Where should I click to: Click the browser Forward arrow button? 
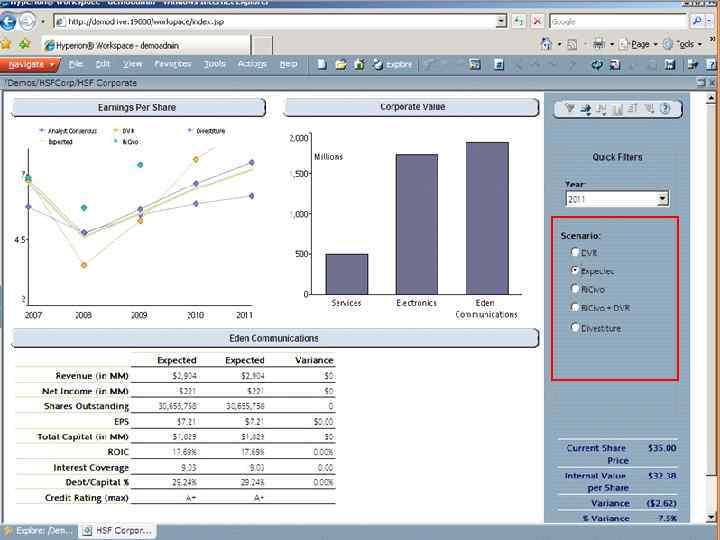pyautogui.click(x=27, y=22)
